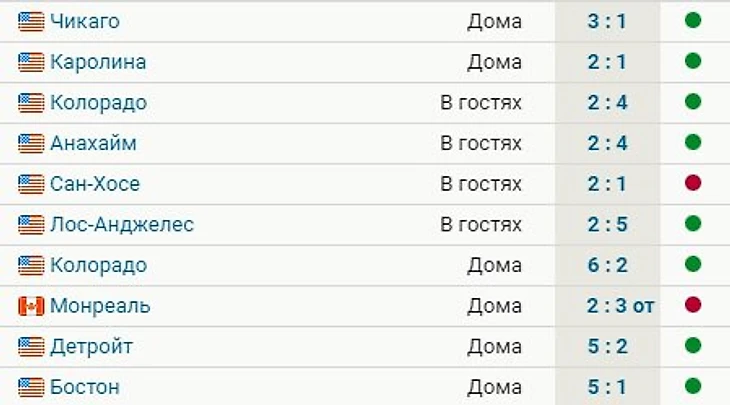Click the flag icon next to Сан-Хосе
Image resolution: width=730 pixels, height=405 pixels.
click(31, 184)
